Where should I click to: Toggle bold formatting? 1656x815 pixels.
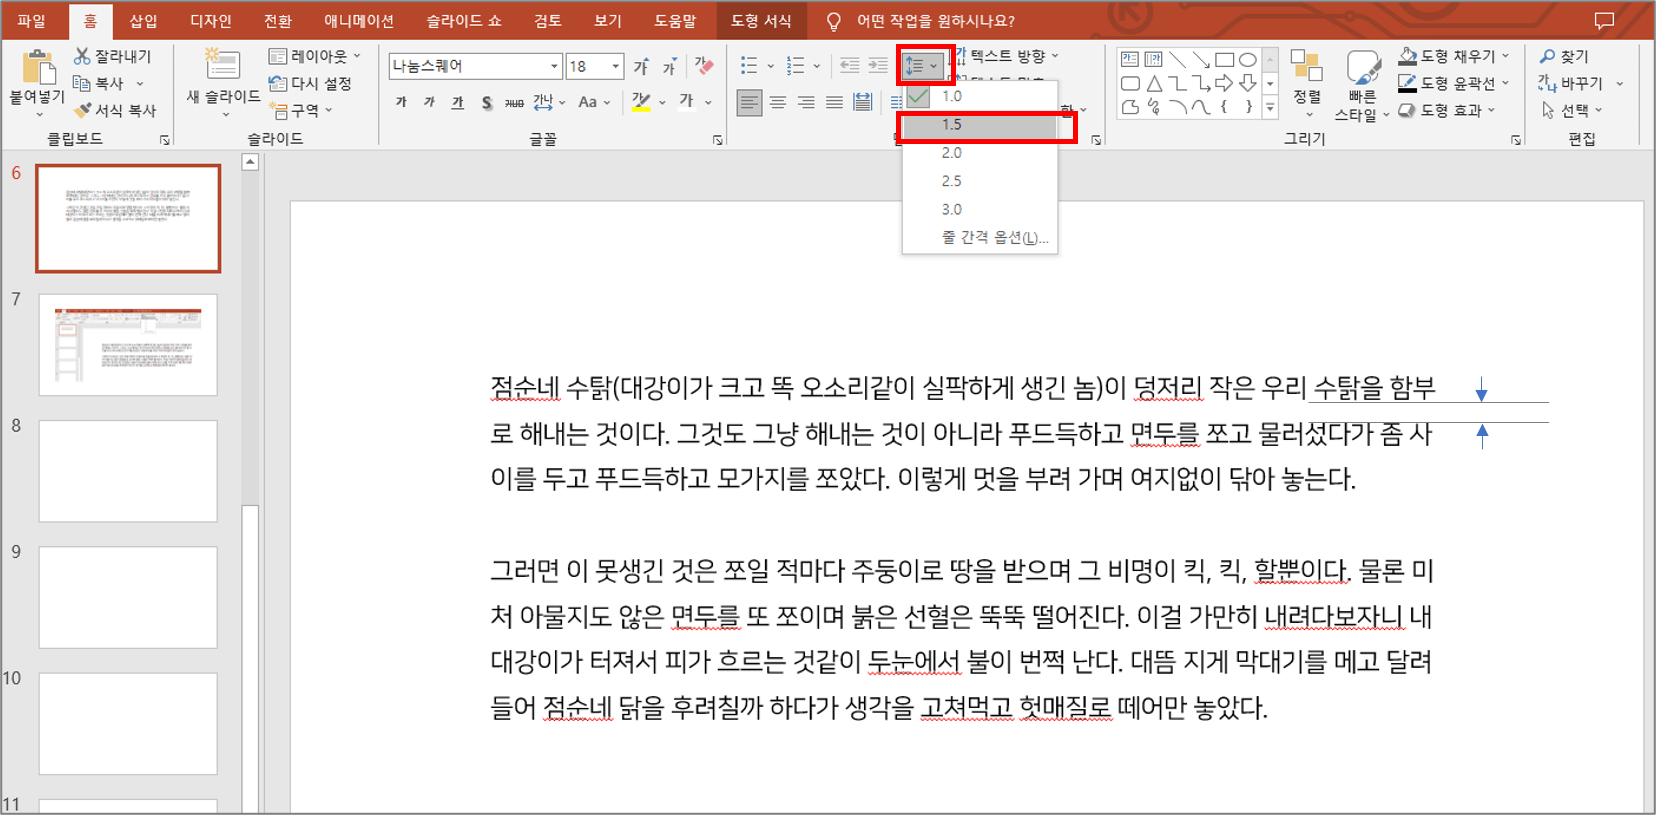[x=401, y=102]
